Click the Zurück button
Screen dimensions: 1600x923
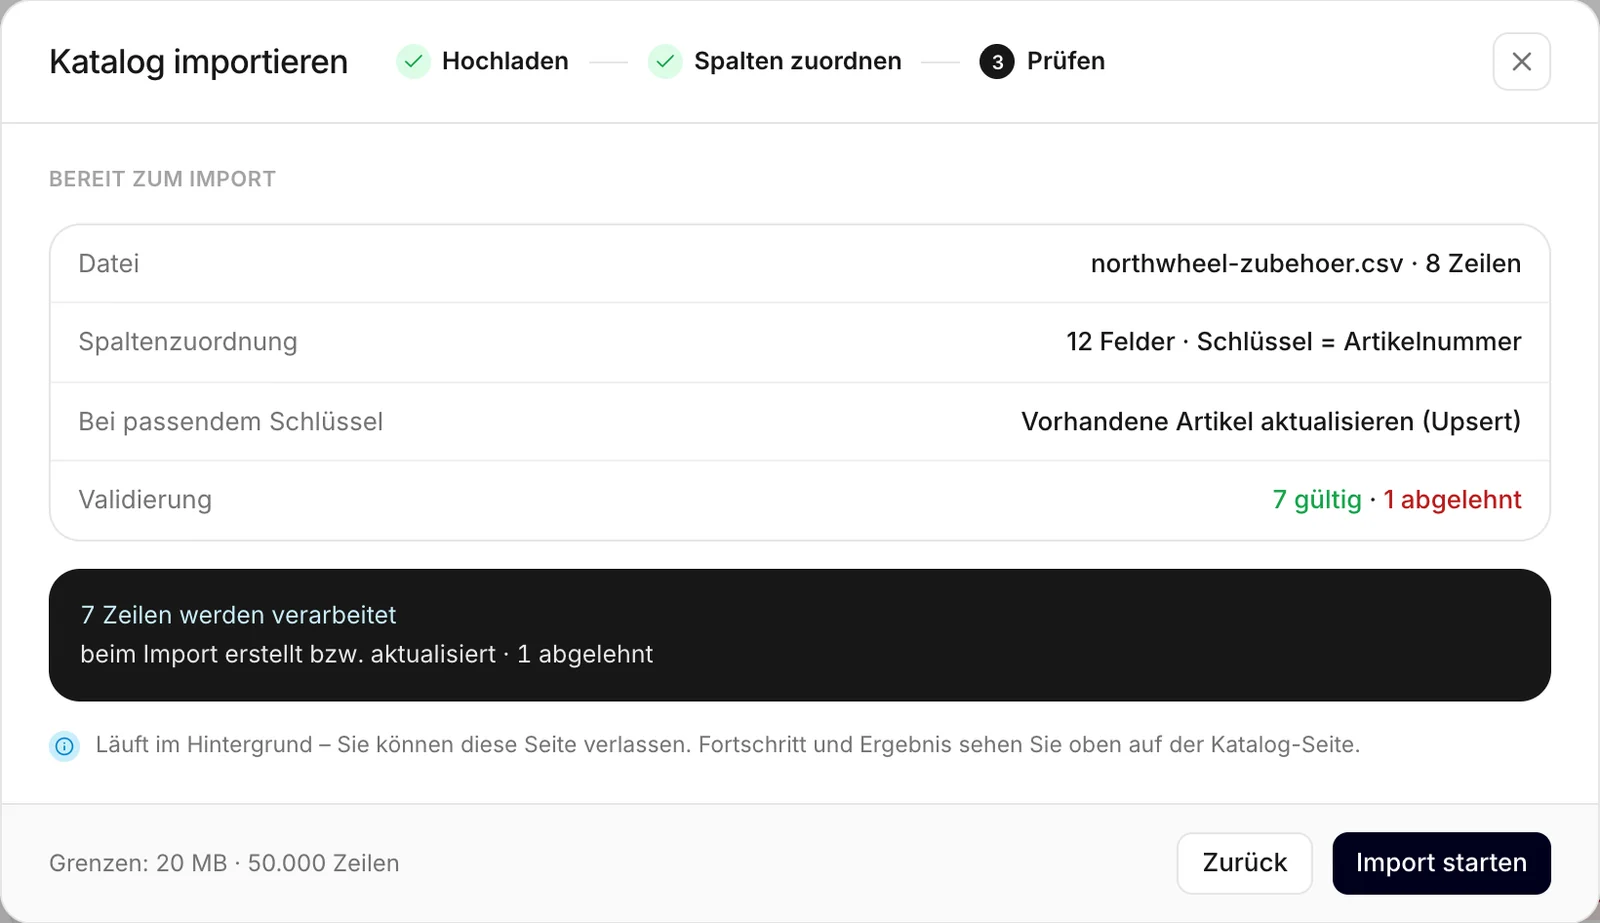[1244, 863]
